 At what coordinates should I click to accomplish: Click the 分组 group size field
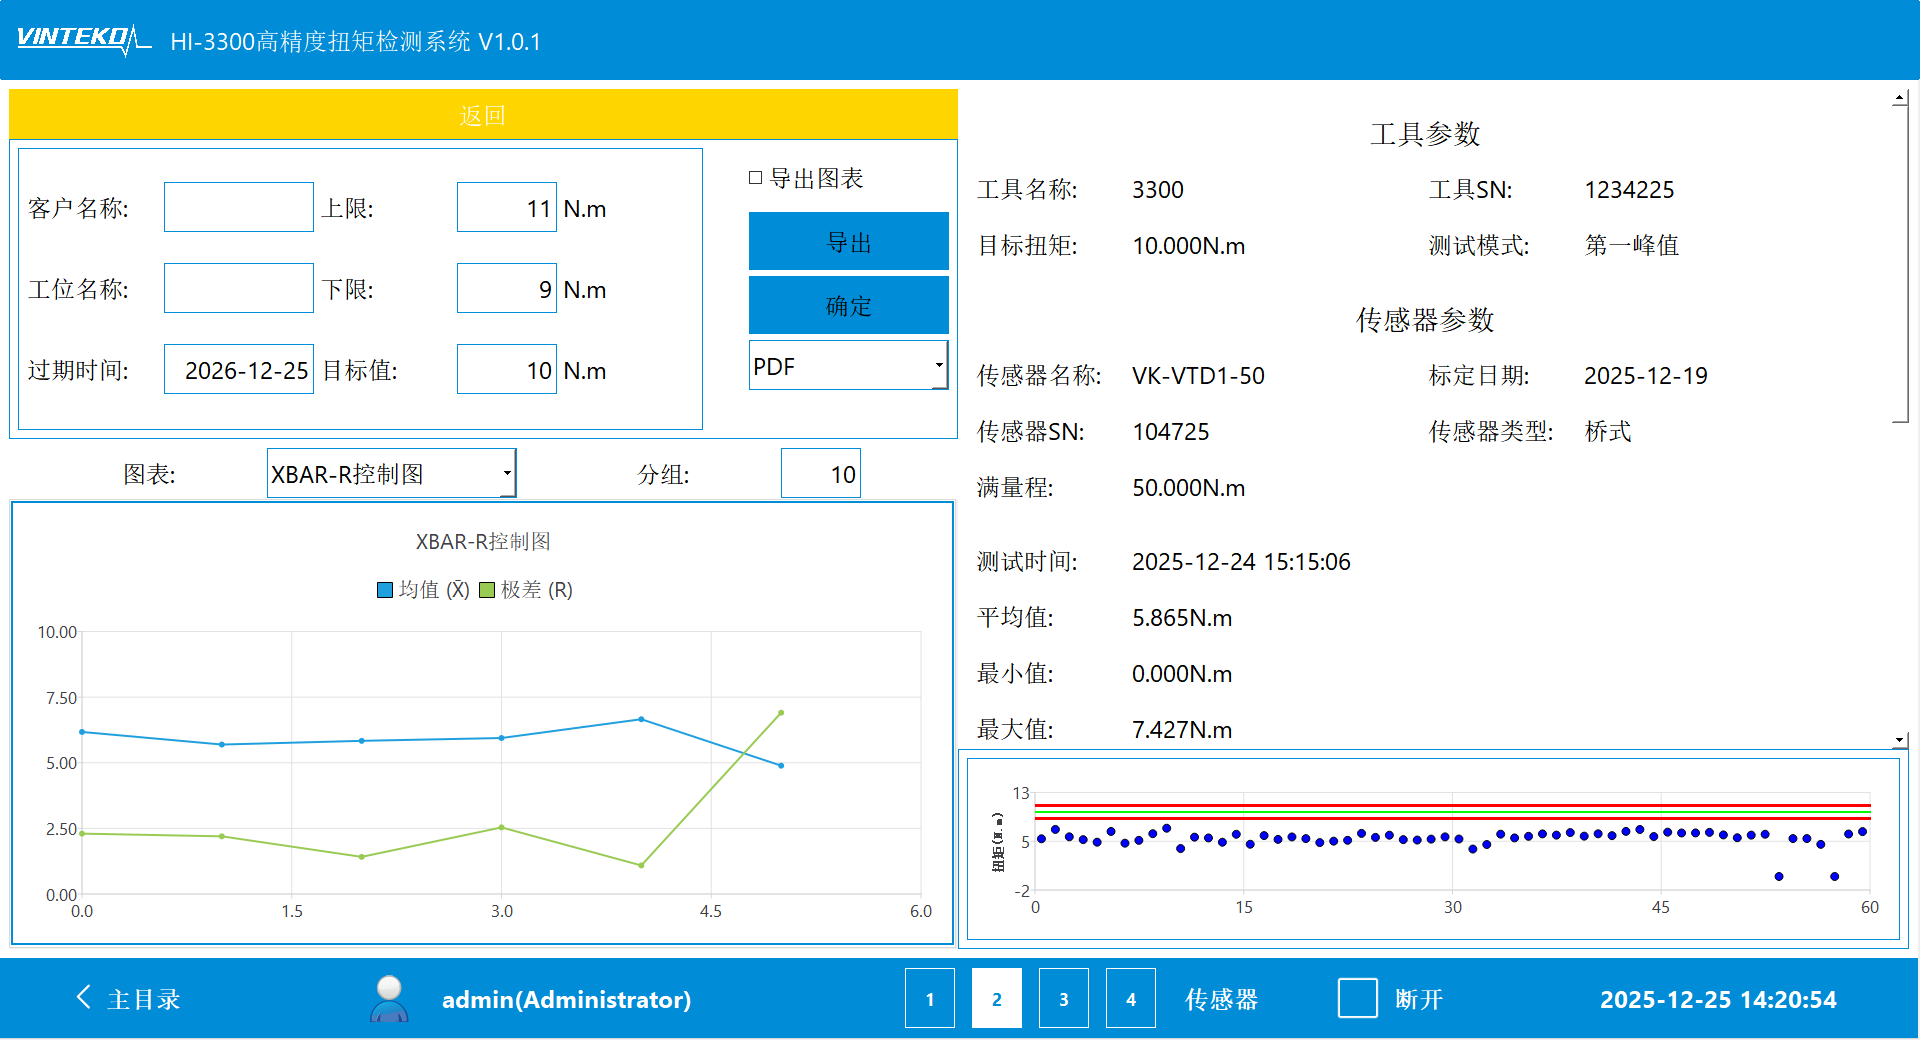[x=820, y=474]
